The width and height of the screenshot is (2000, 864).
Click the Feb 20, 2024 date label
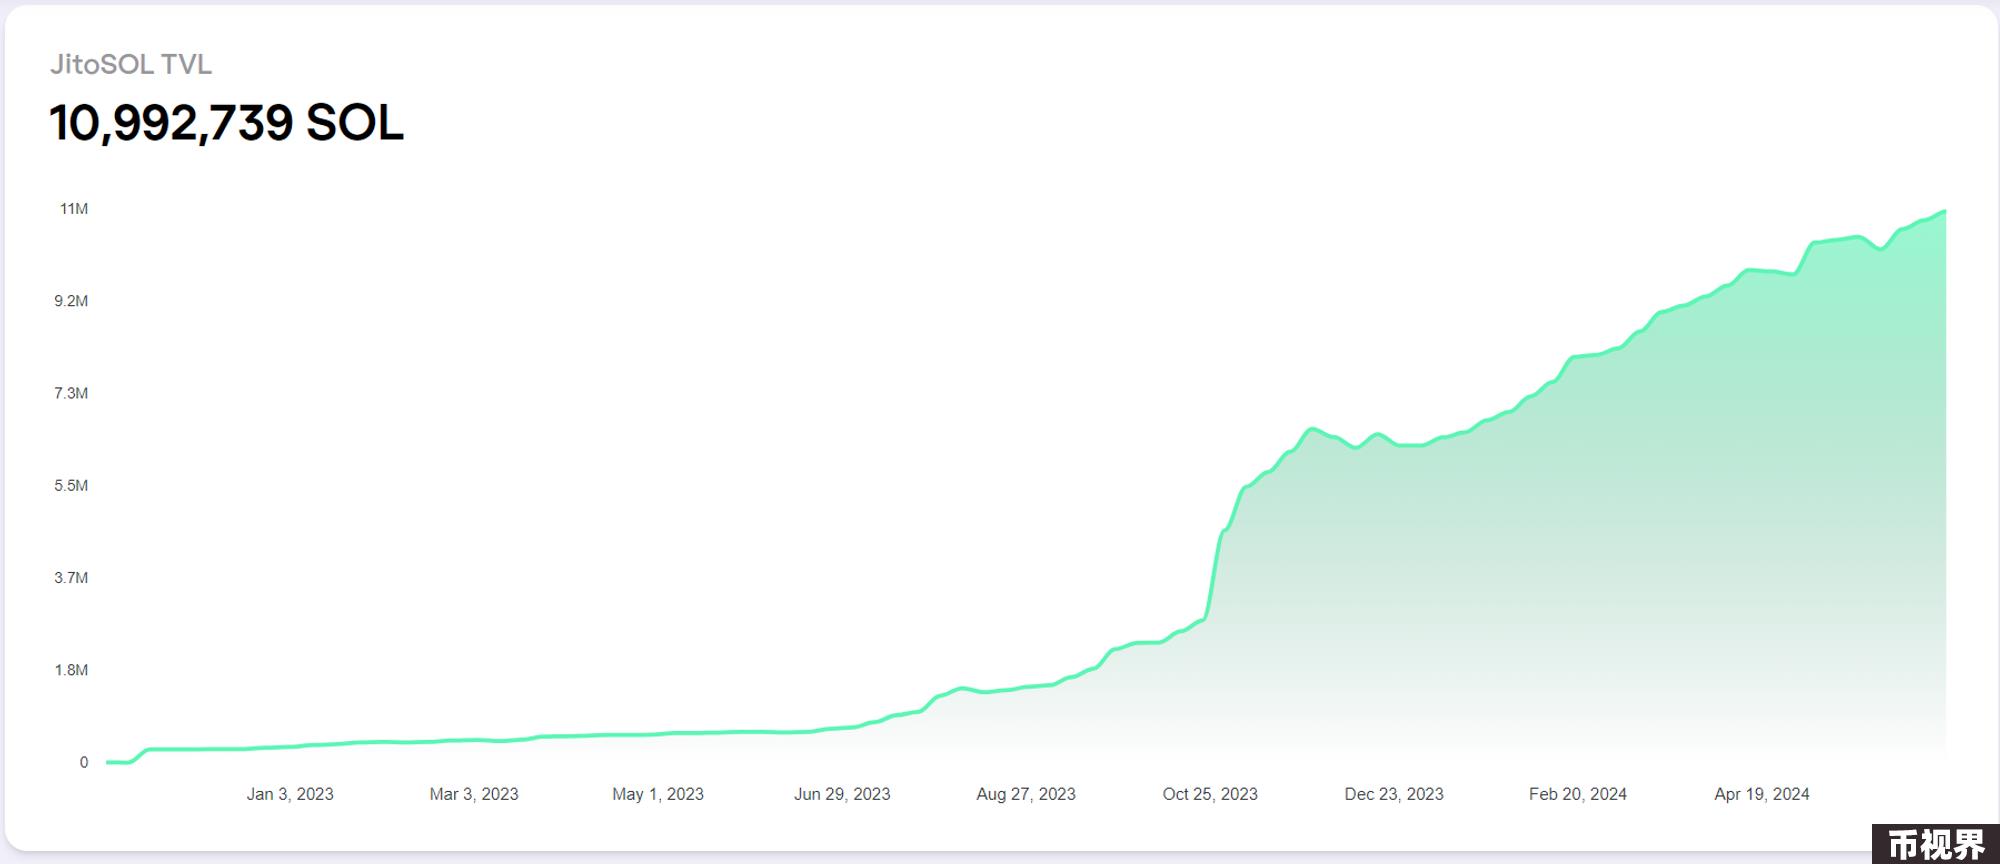point(1578,794)
